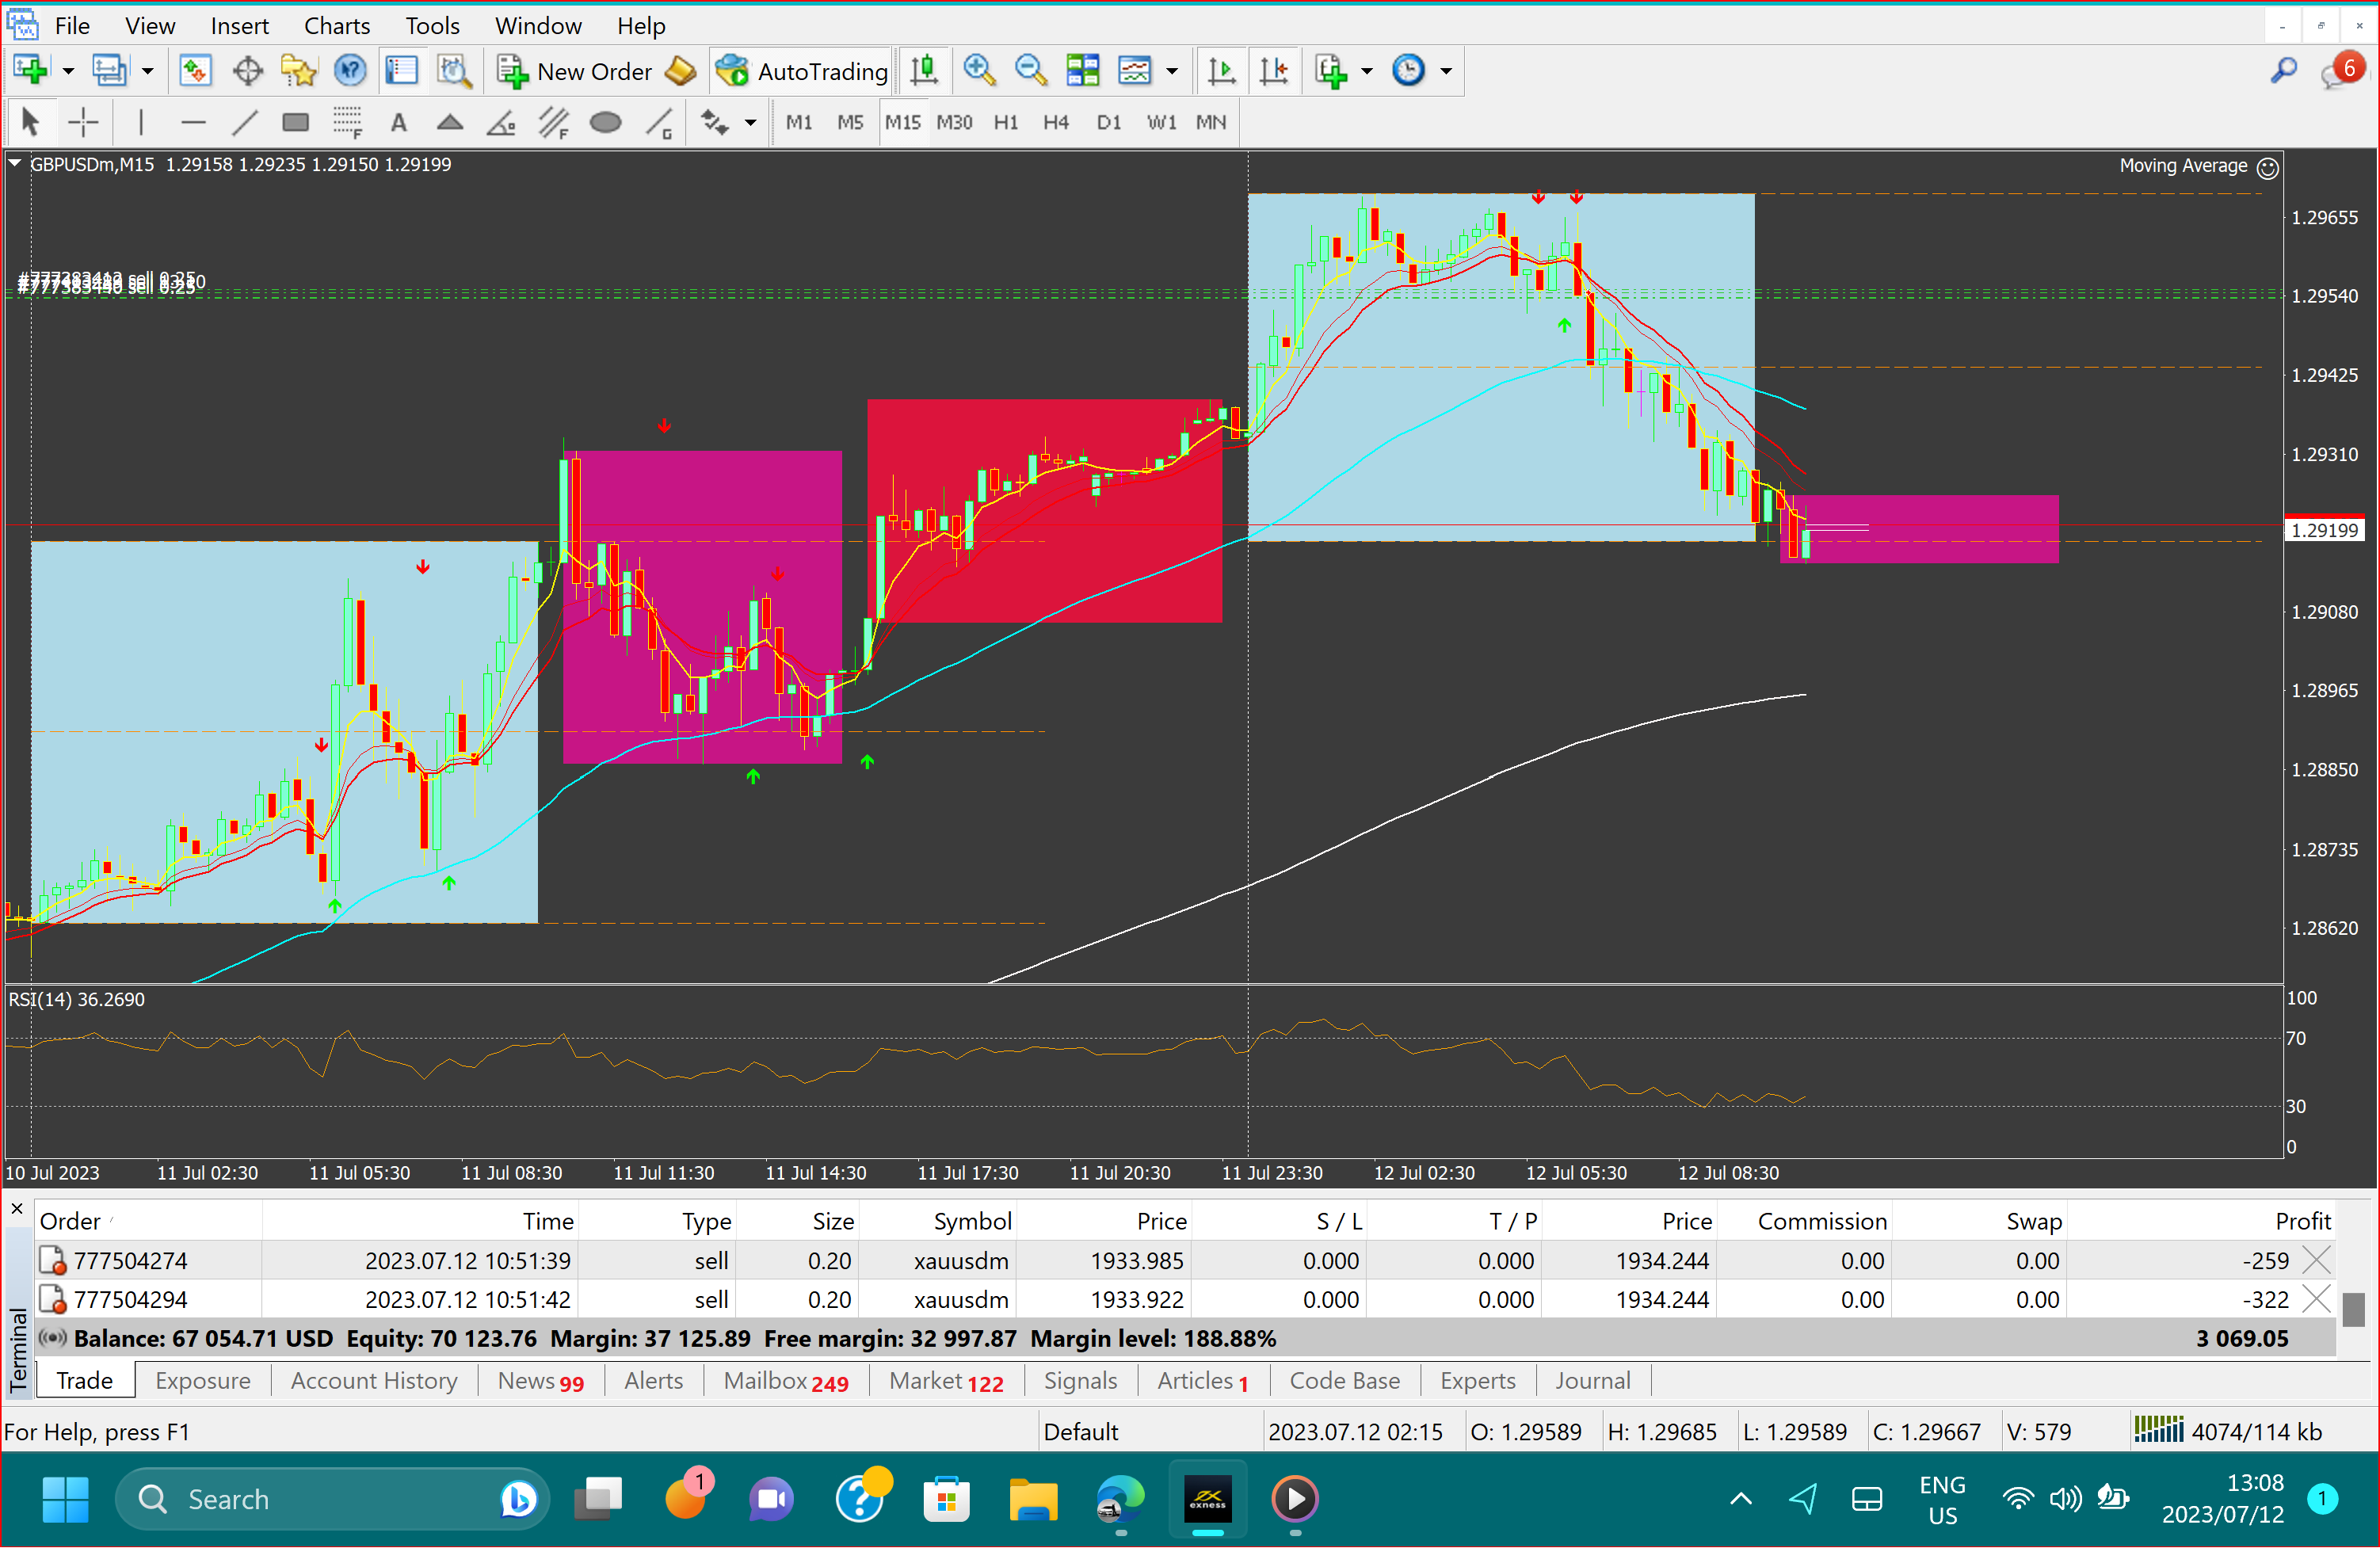Open the File menu
Viewport: 2380px width, 1548px height.
(x=72, y=25)
